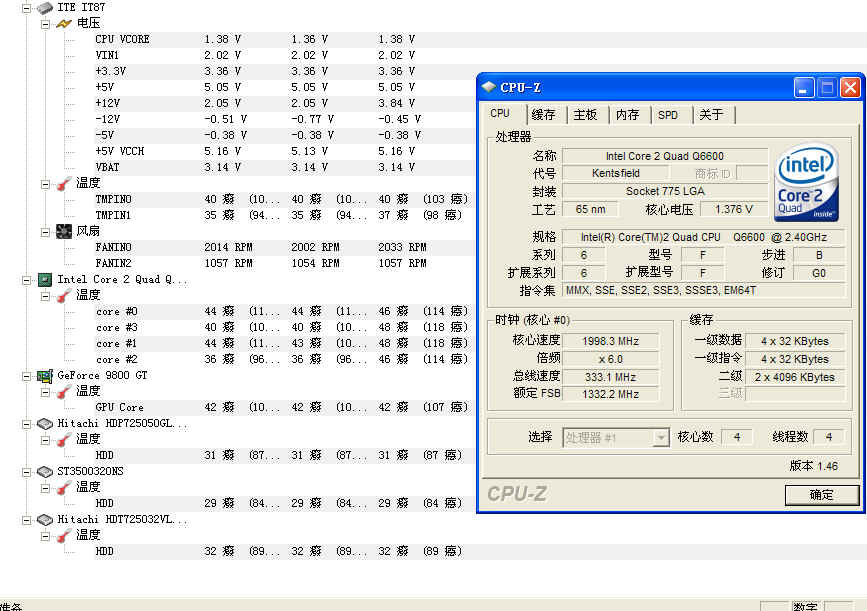Click the fan icon beside 风扇

pos(64,232)
